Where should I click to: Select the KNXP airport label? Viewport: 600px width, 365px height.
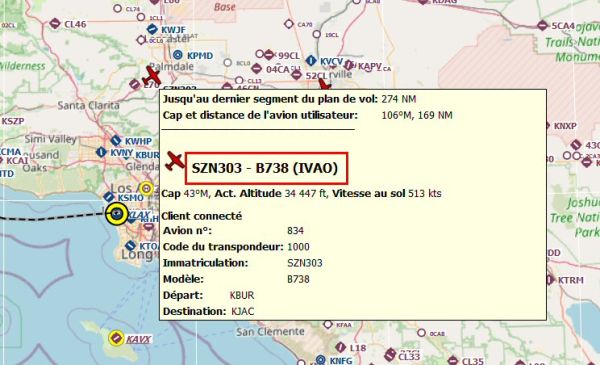pyautogui.click(x=565, y=126)
